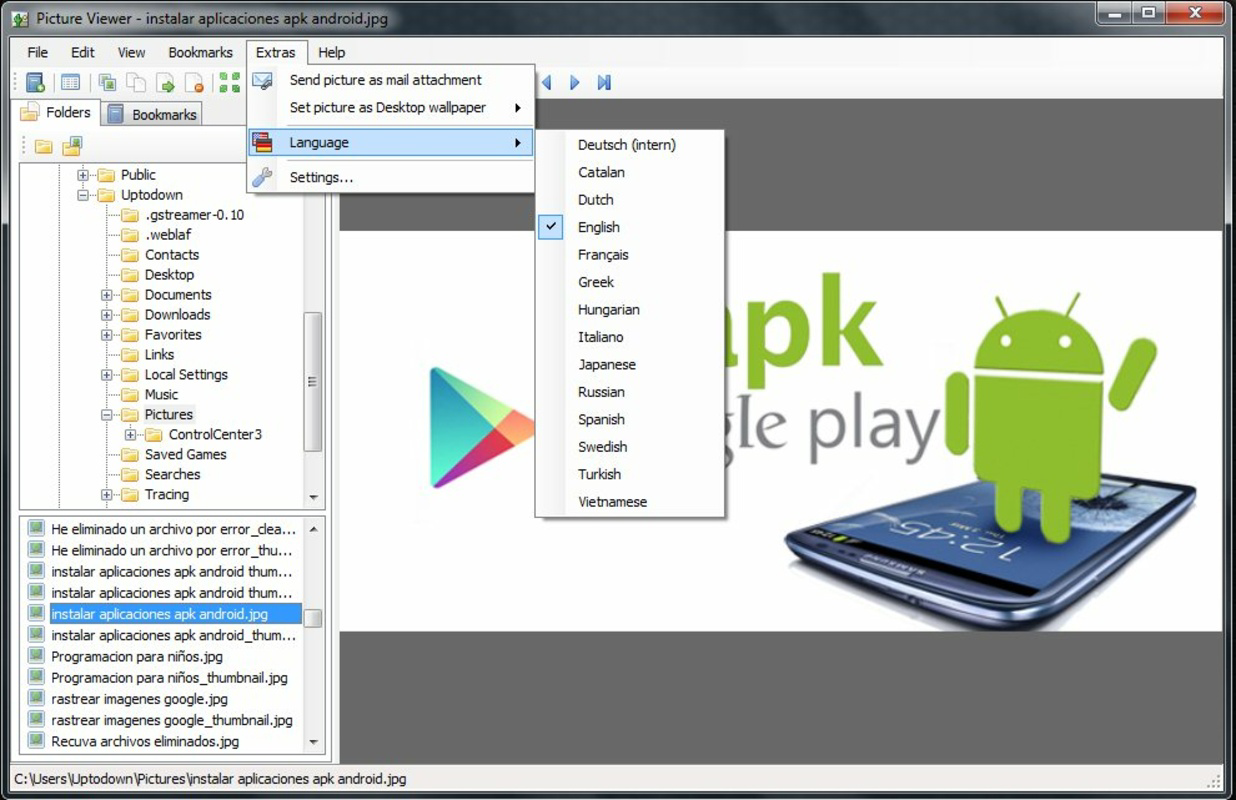The image size is (1236, 800).
Task: Click the plain yellow folder icon below Folders tab
Action: tap(43, 147)
